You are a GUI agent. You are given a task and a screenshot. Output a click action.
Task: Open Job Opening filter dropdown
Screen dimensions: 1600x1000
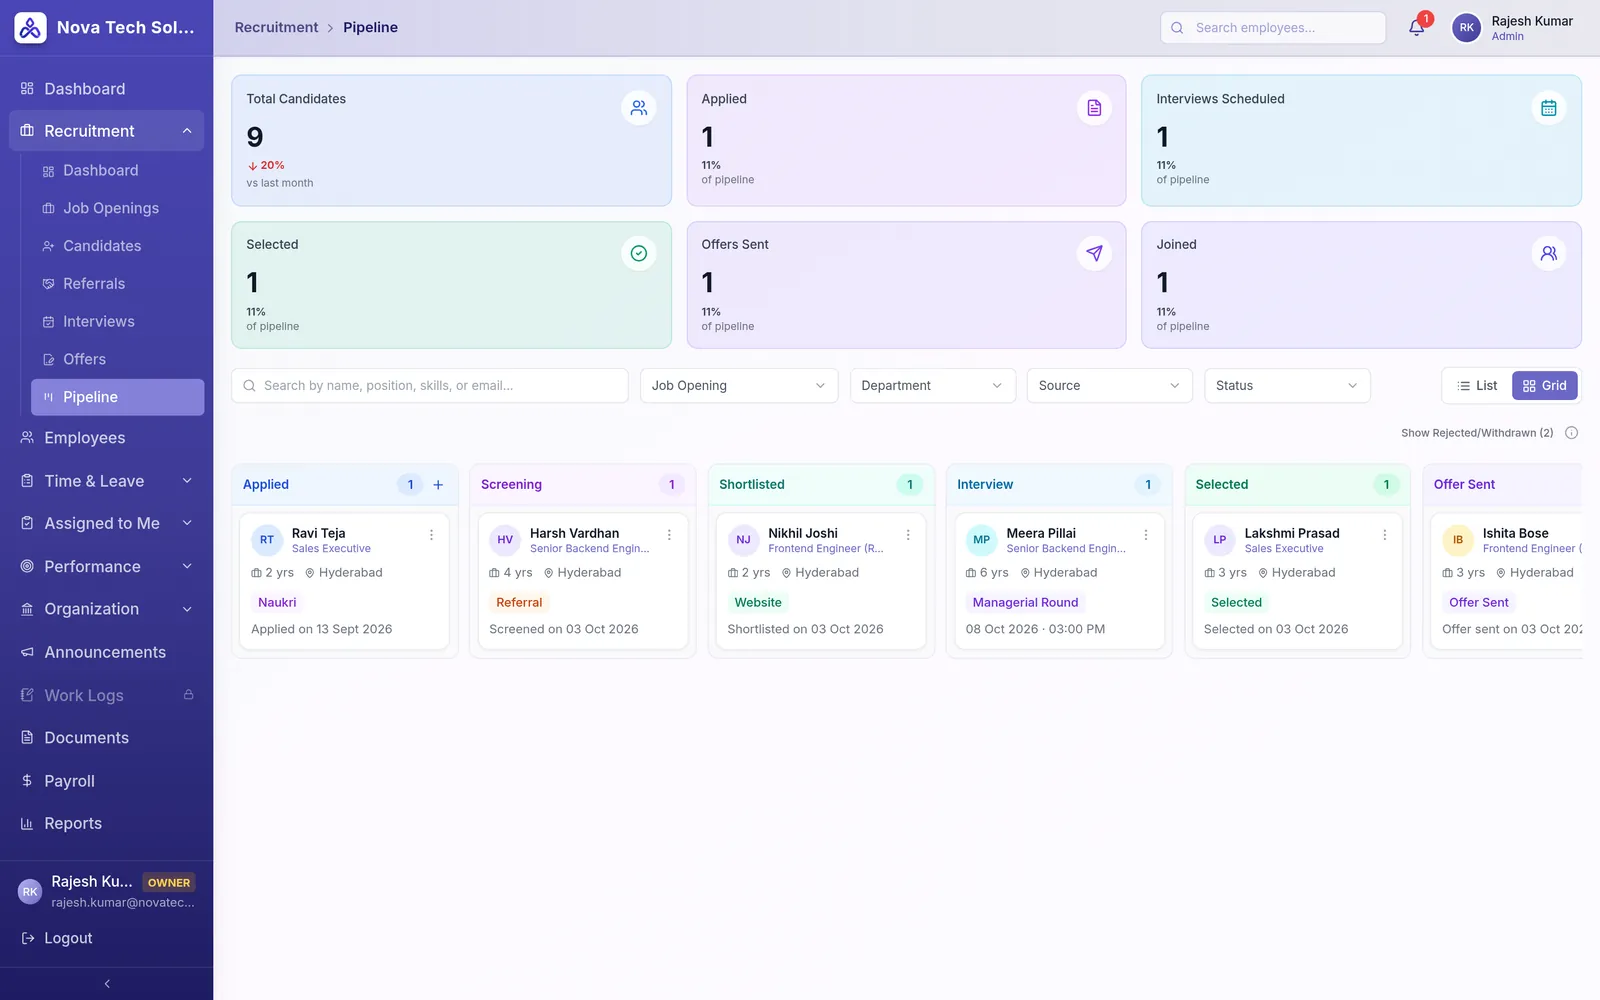pos(738,386)
